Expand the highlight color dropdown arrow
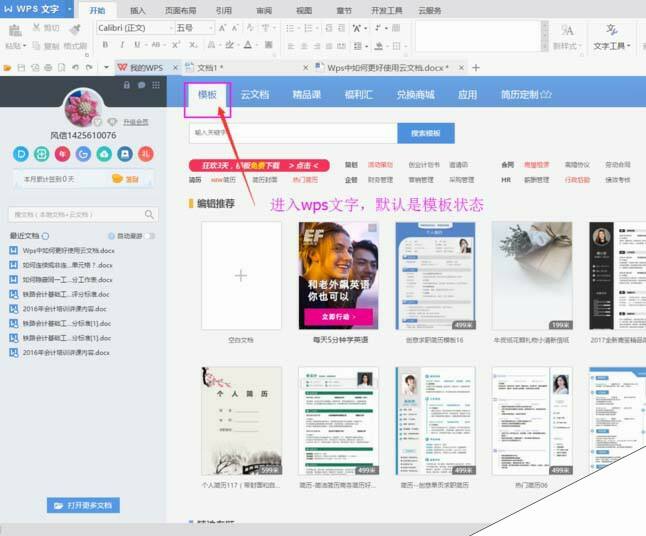646x536 pixels. [238, 44]
